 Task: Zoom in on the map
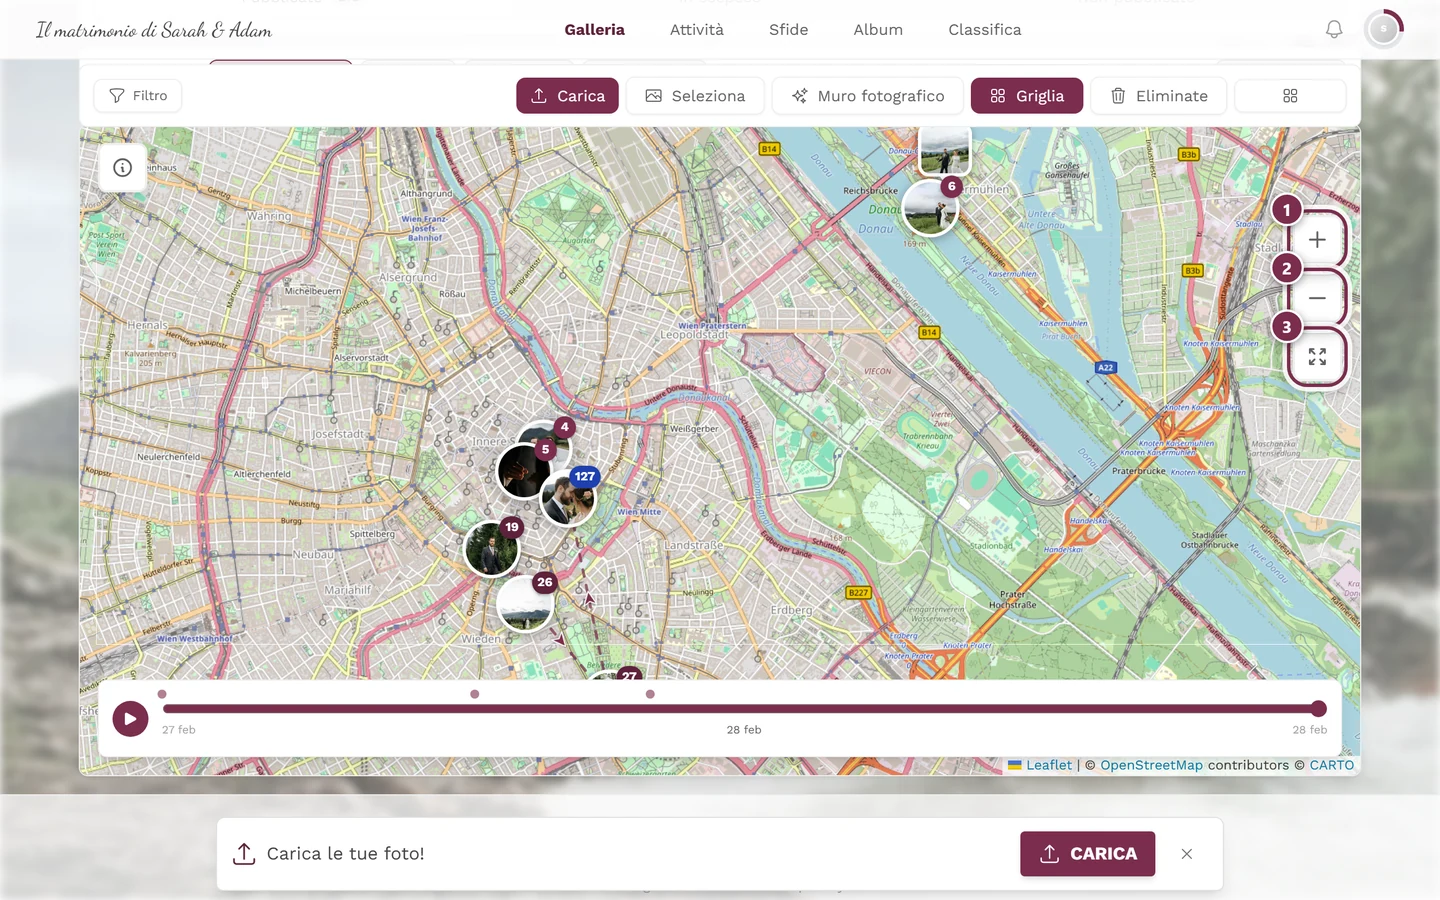[x=1317, y=240]
